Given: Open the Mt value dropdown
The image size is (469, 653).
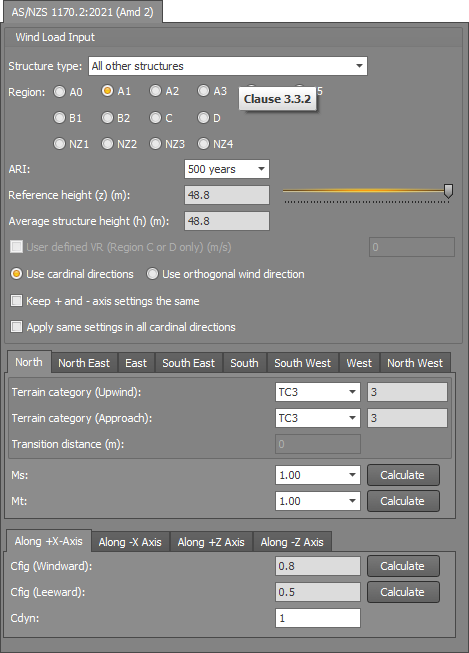Looking at the screenshot, I should point(318,501).
